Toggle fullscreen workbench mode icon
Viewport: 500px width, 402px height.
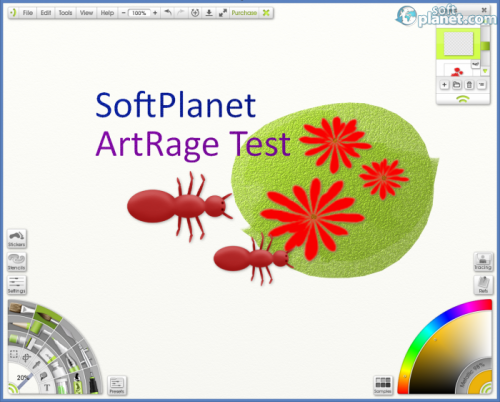click(x=223, y=13)
